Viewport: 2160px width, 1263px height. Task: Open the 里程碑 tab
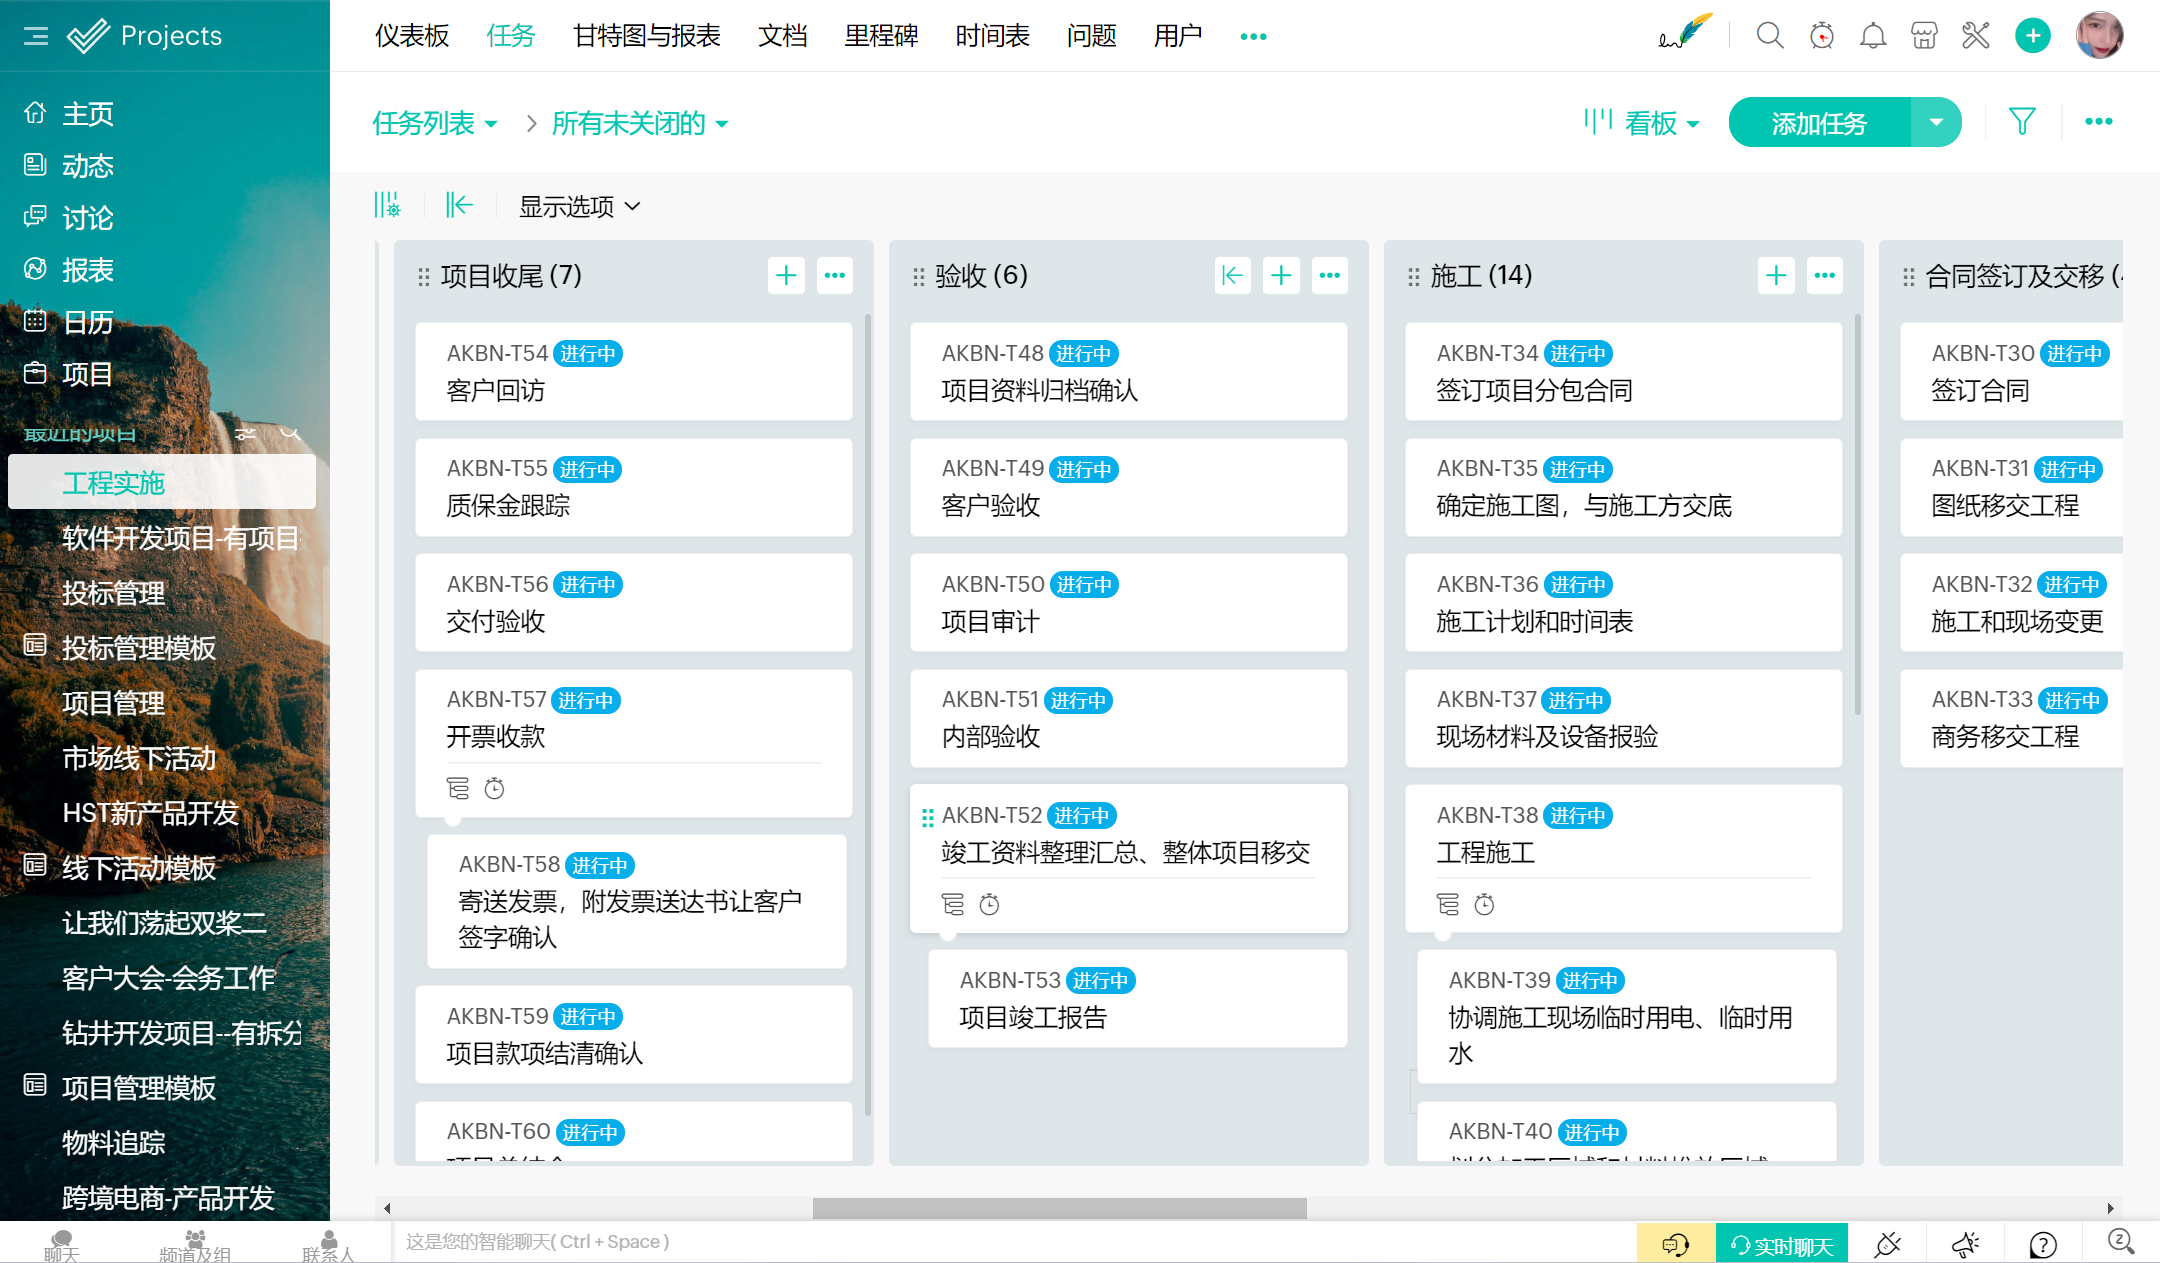tap(880, 36)
